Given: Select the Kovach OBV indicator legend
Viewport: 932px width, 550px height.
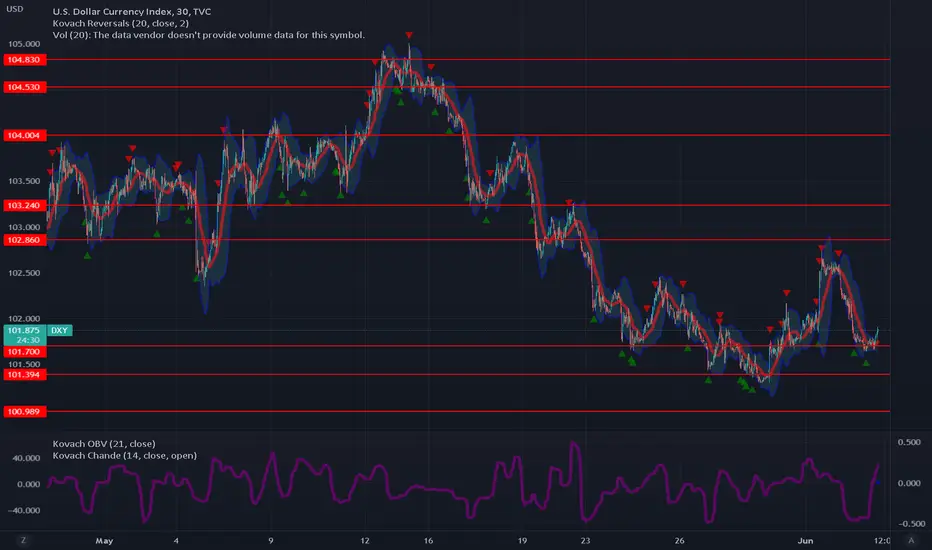Looking at the screenshot, I should (104, 444).
